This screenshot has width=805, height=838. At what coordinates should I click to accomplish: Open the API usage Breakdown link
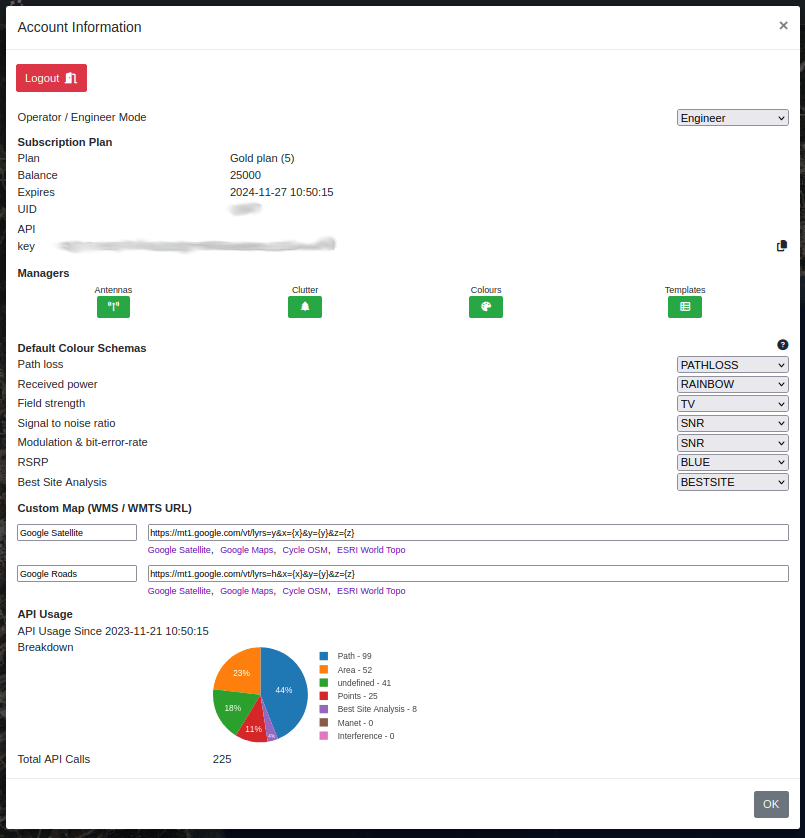click(x=45, y=647)
